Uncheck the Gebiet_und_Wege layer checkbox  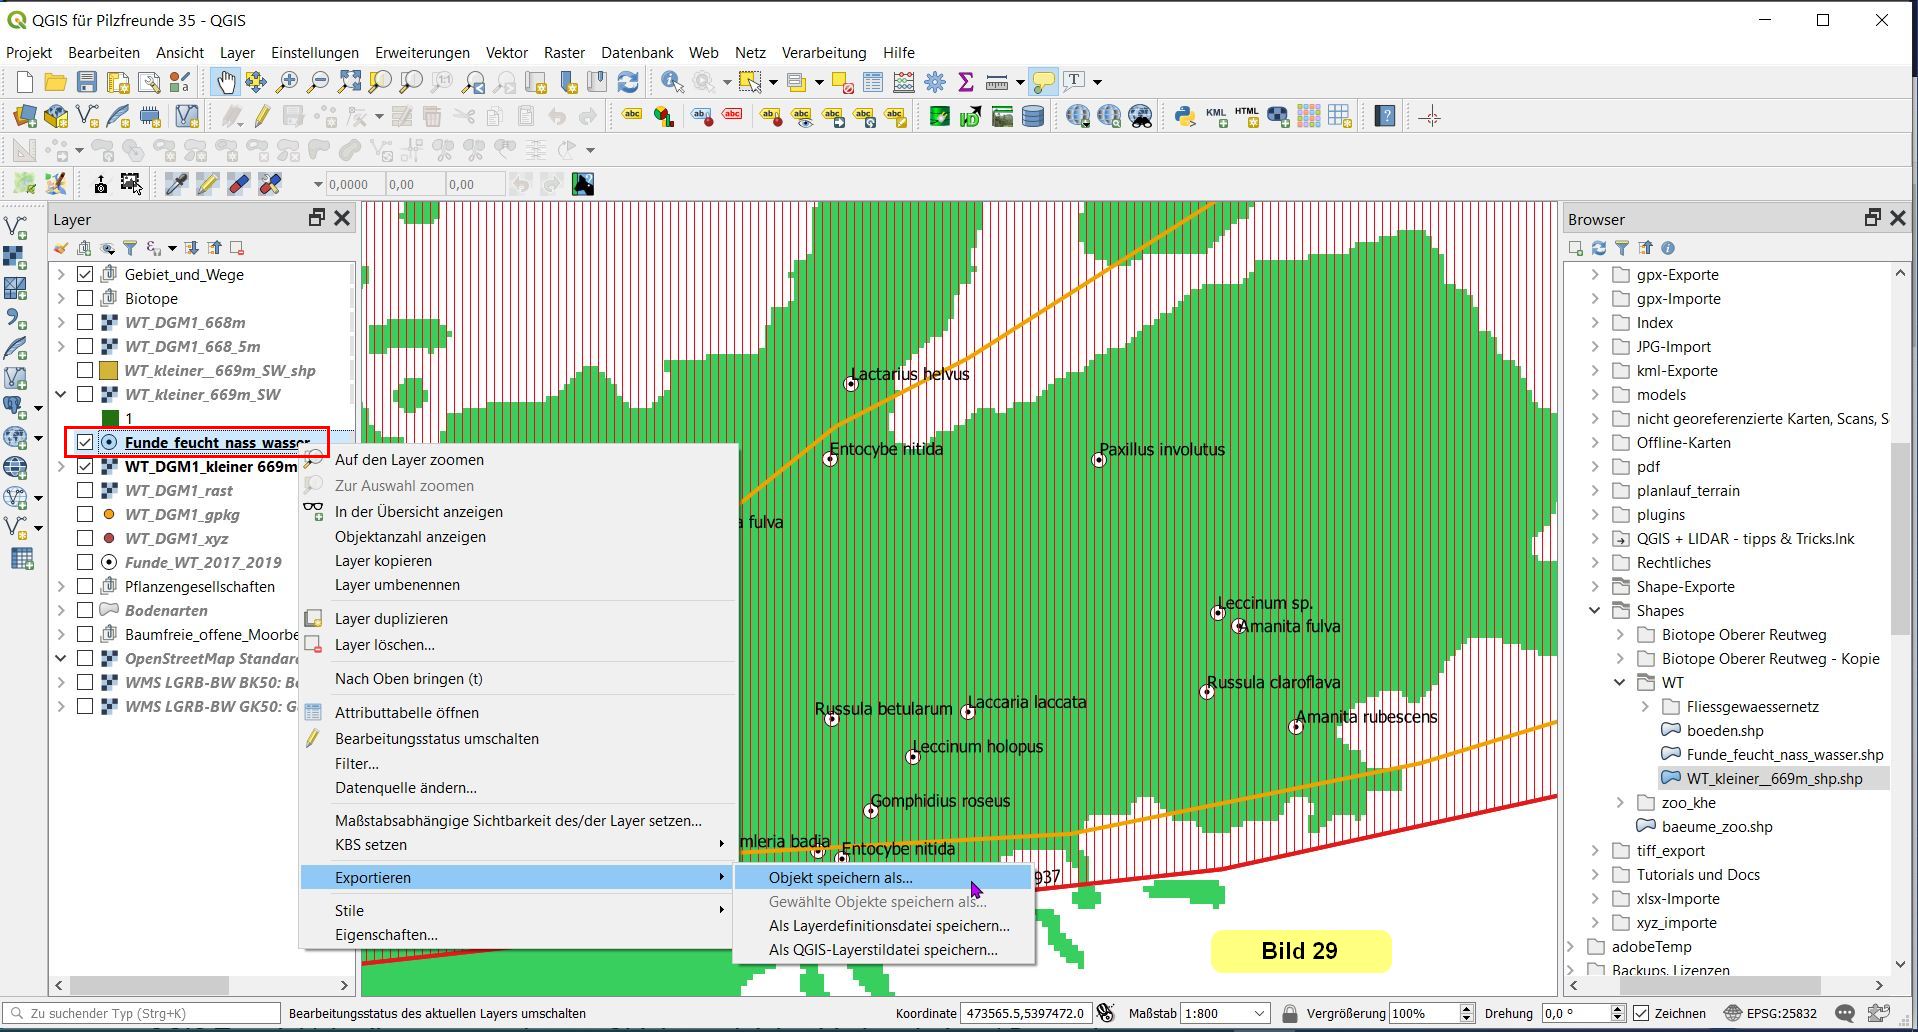tap(85, 274)
